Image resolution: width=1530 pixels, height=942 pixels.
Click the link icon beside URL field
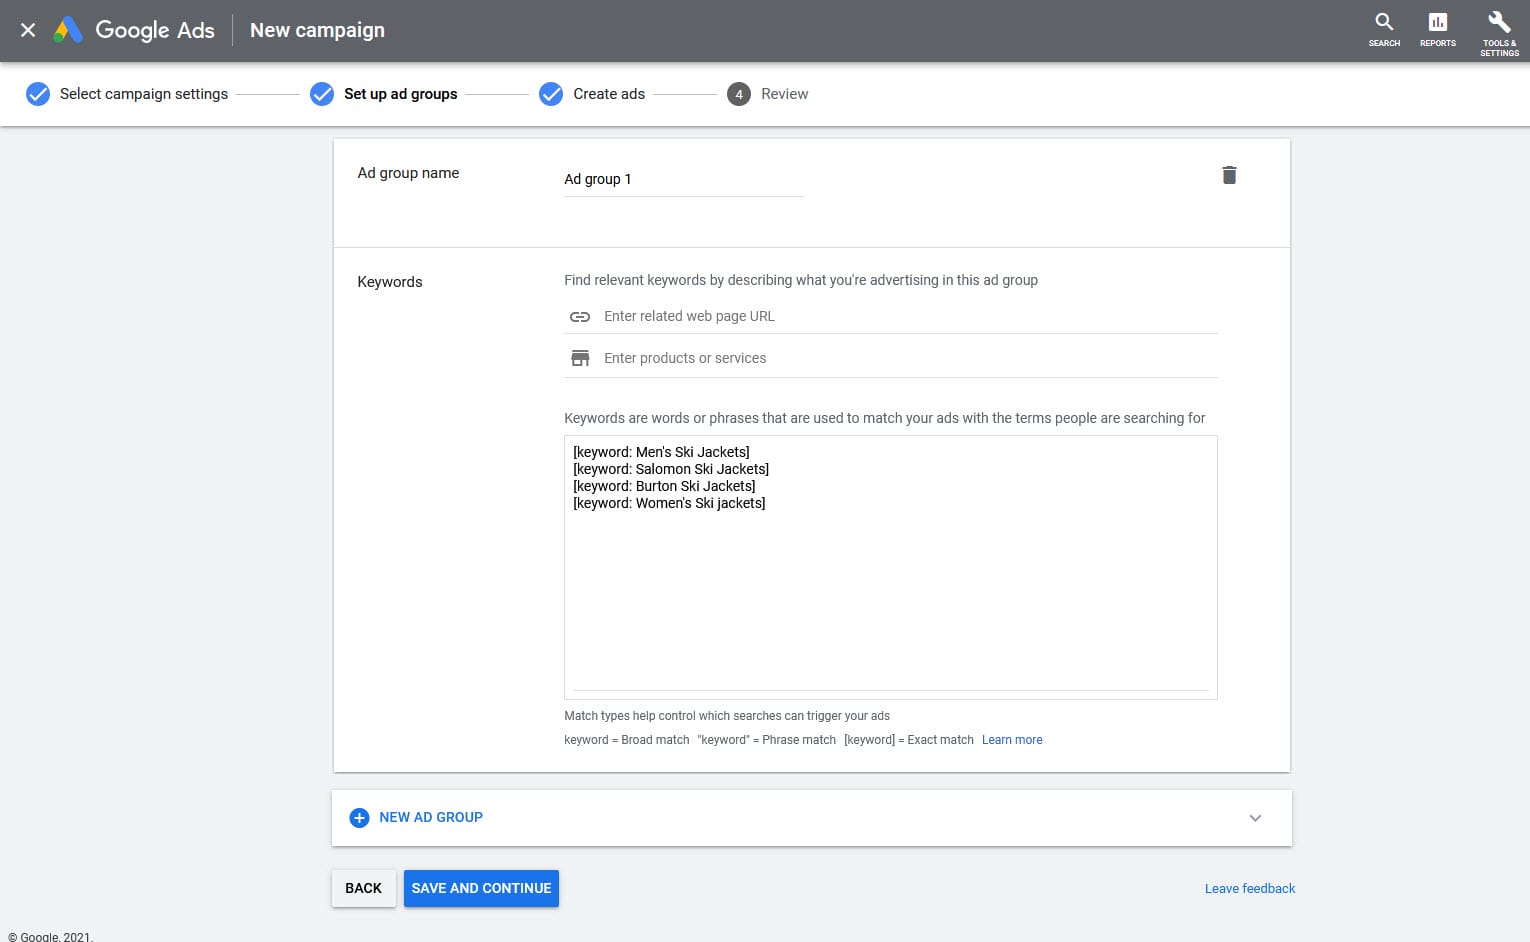tap(580, 316)
